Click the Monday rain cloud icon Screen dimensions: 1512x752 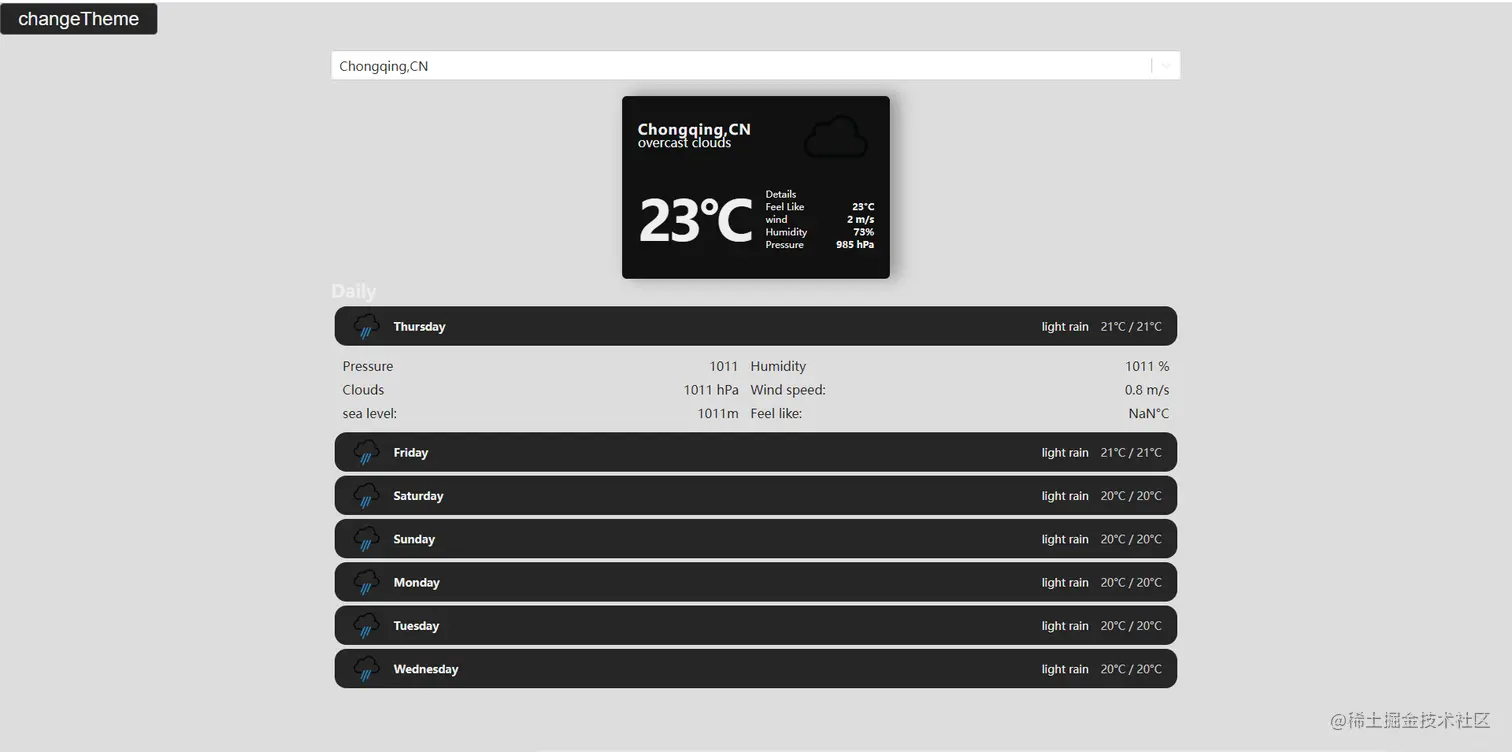366,582
